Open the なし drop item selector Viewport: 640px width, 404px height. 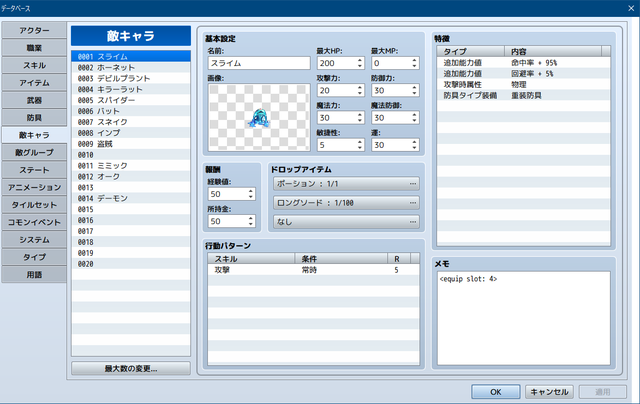pyautogui.click(x=346, y=222)
